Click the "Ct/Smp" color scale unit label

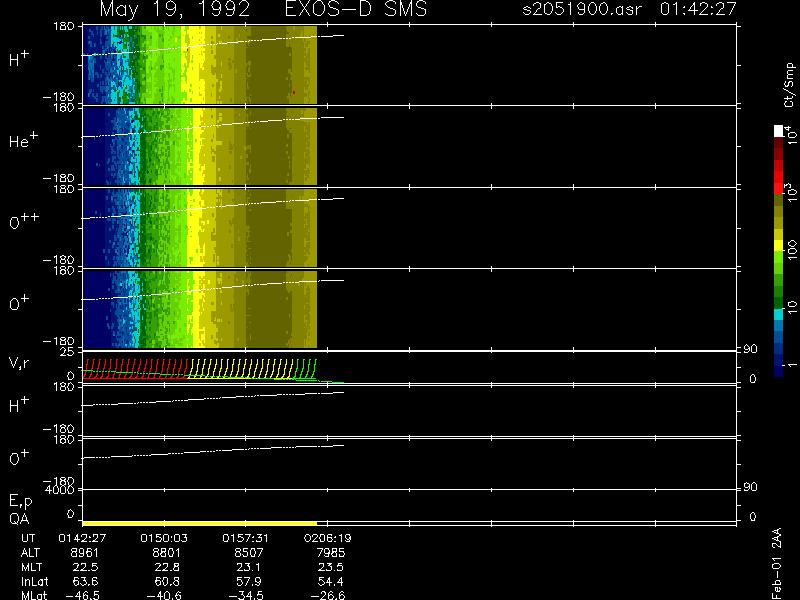[789, 85]
